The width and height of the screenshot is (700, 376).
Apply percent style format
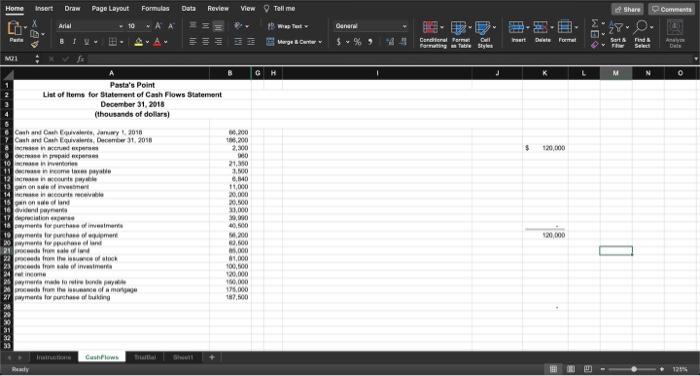coord(358,42)
